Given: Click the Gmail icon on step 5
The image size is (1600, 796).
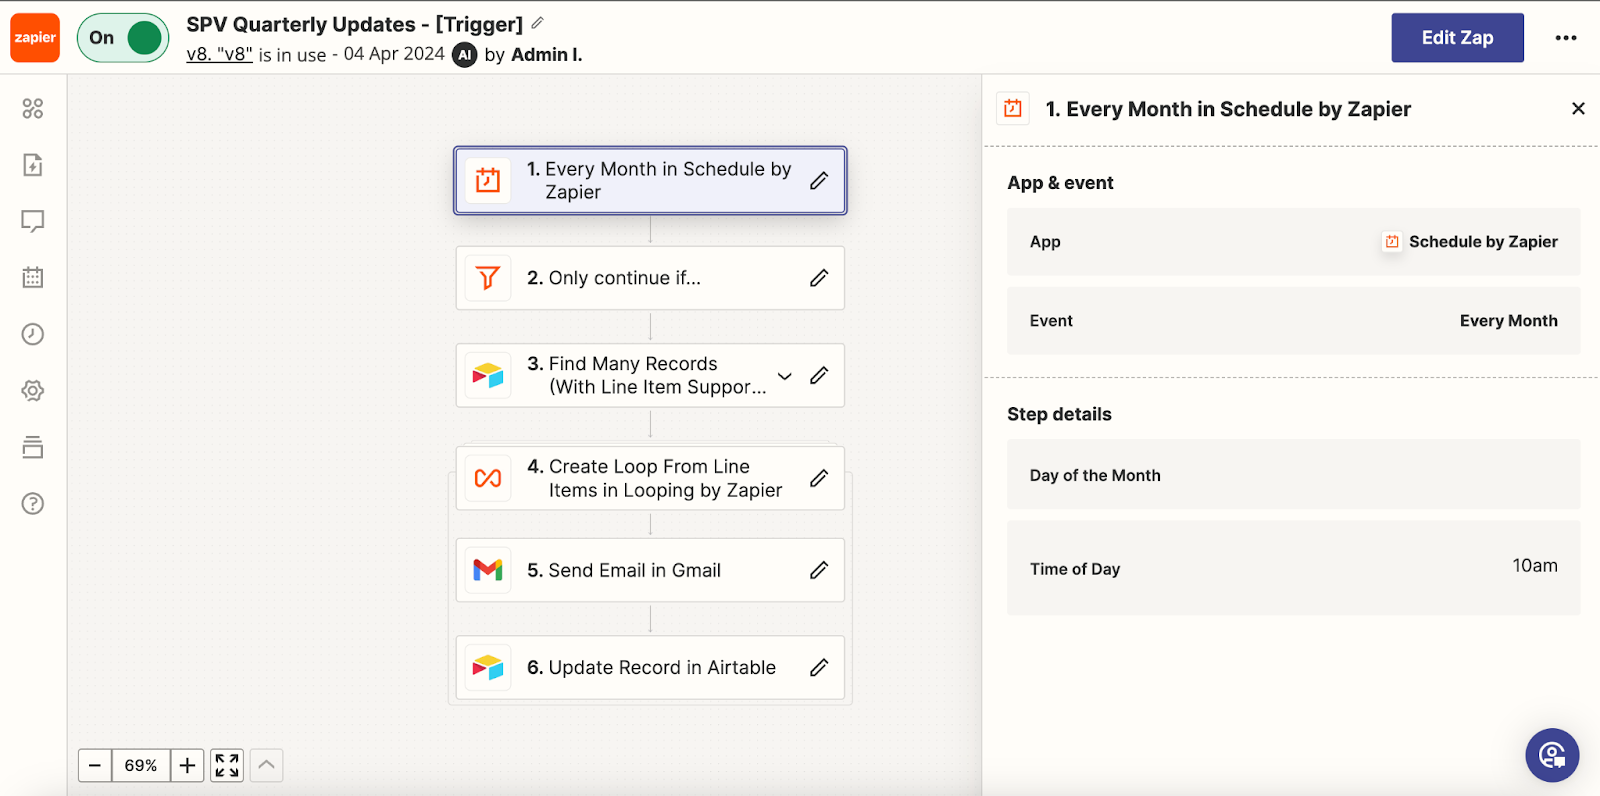Looking at the screenshot, I should pyautogui.click(x=488, y=570).
